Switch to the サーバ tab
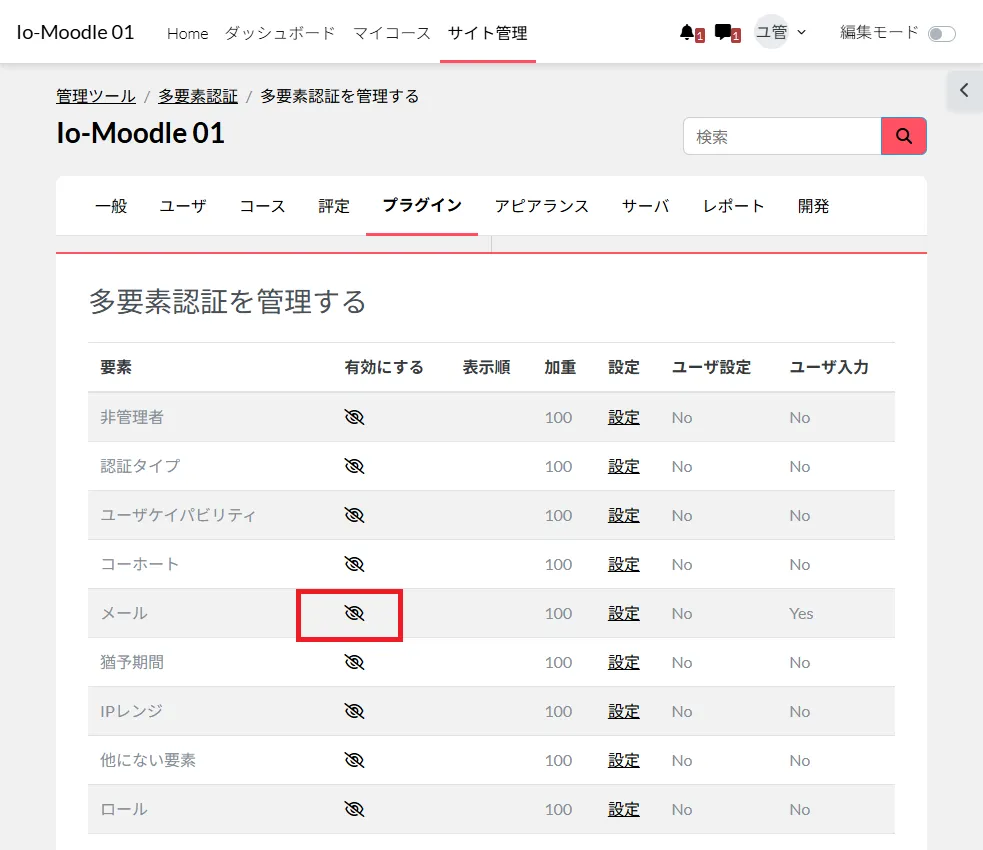The height and width of the screenshot is (850, 983). click(646, 206)
